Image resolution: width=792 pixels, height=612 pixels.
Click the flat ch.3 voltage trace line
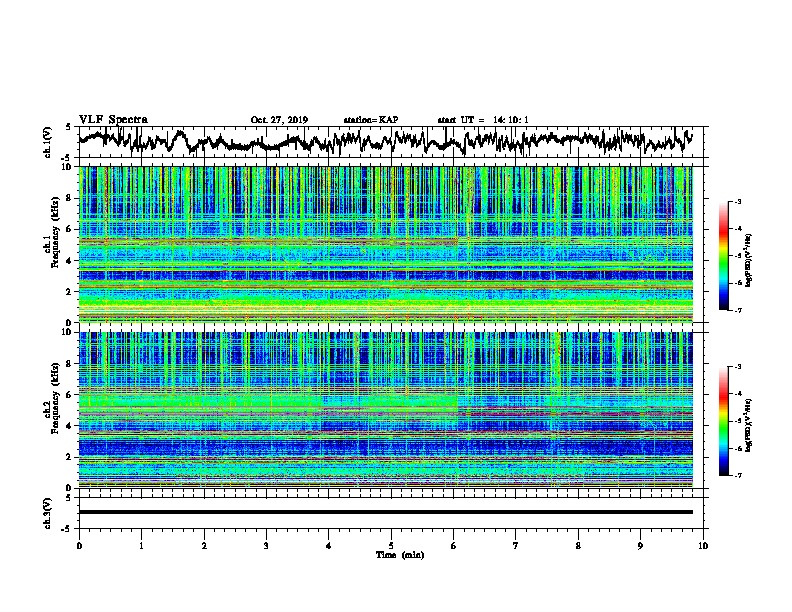[385, 512]
